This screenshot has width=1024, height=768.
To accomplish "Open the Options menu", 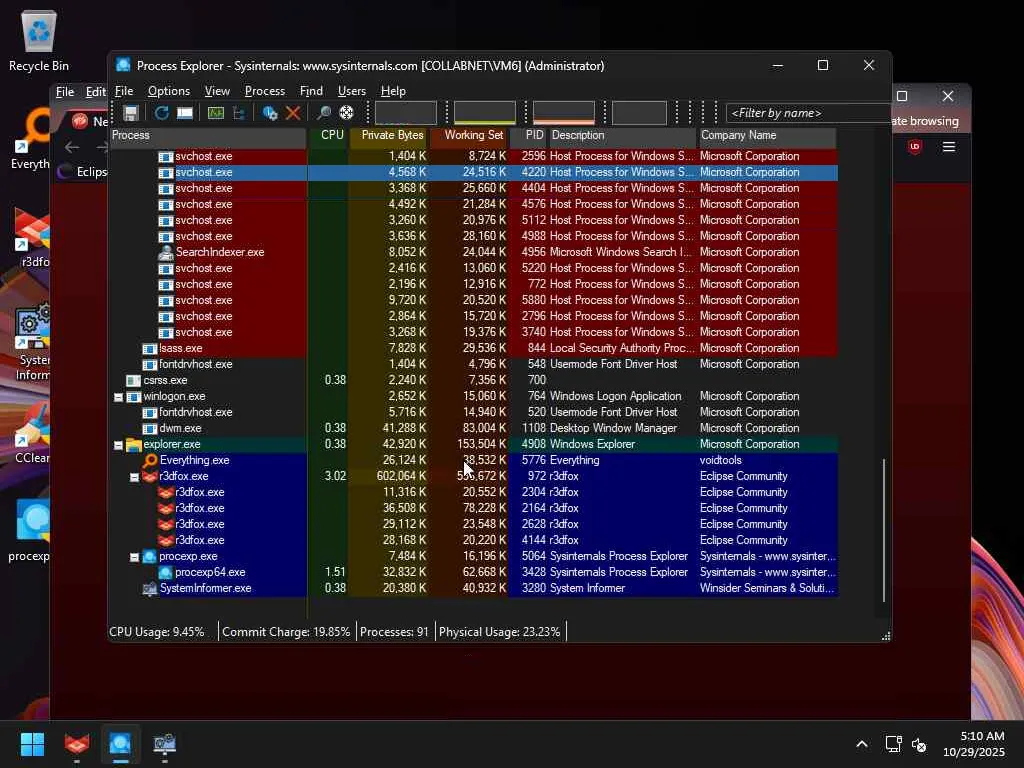I will pos(168,91).
